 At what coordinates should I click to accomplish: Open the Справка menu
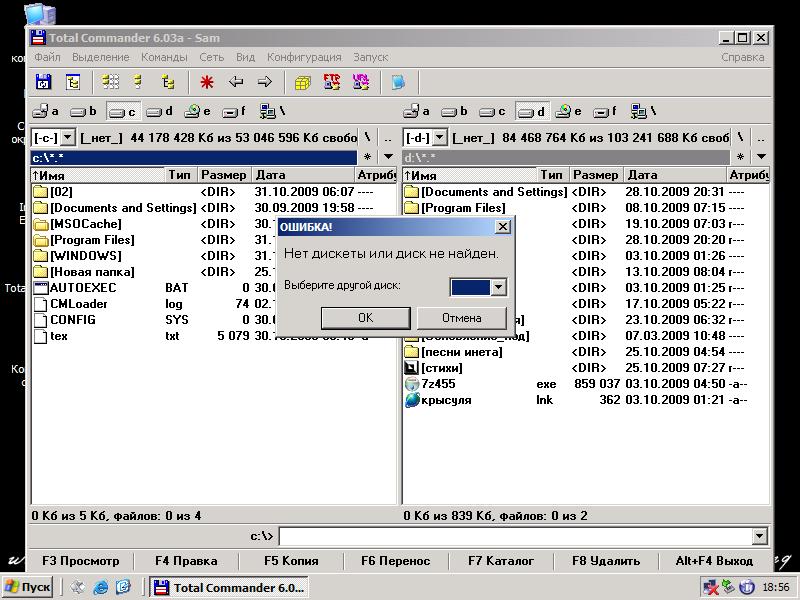[x=743, y=57]
